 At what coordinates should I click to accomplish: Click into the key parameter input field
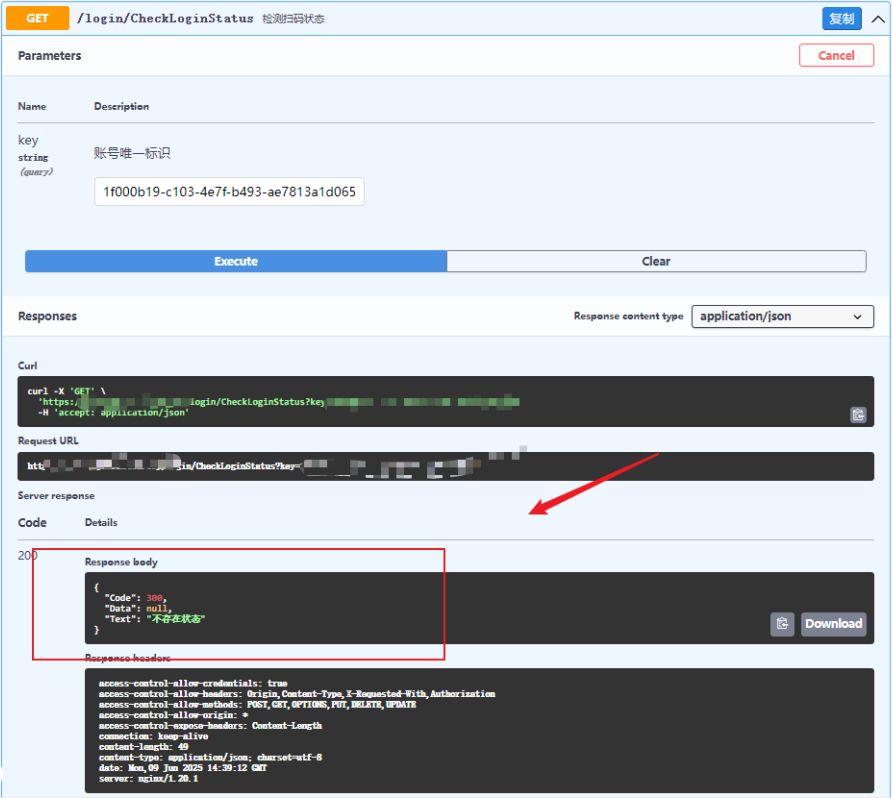click(229, 191)
